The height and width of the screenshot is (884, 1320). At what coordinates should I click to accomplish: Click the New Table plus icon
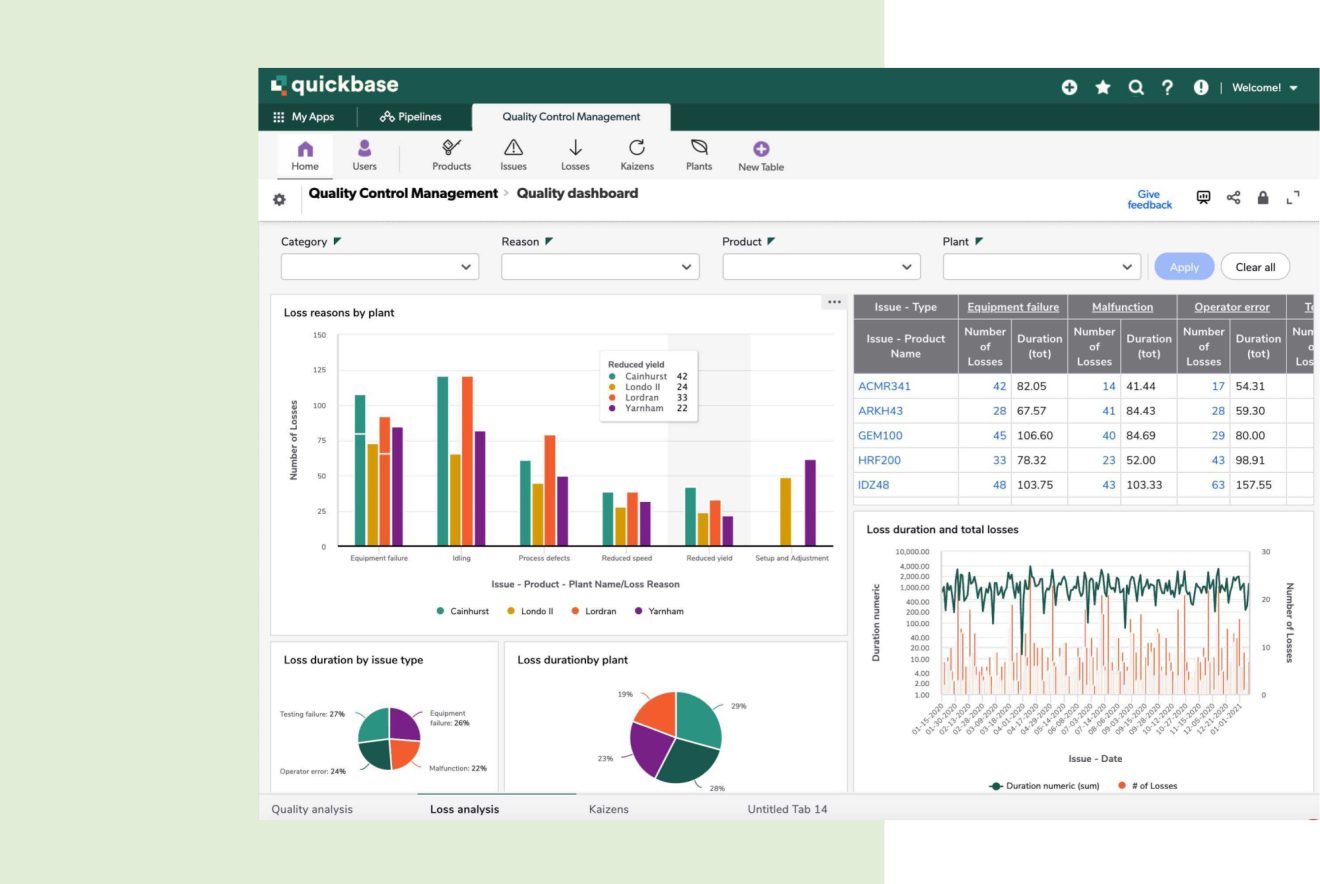coord(761,149)
